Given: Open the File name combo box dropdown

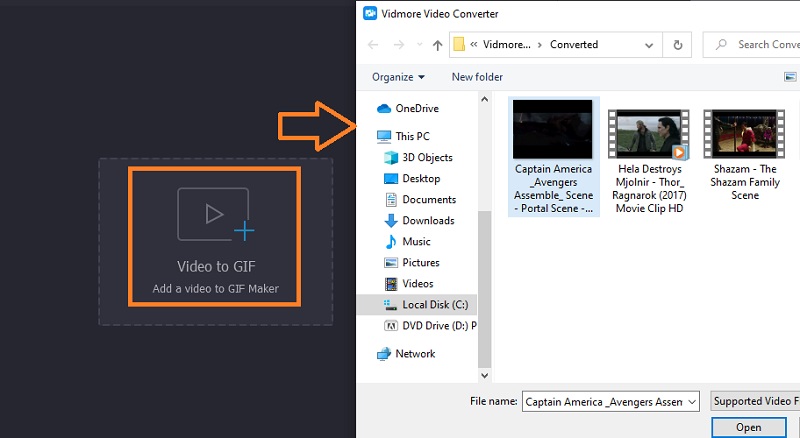Looking at the screenshot, I should [691, 402].
